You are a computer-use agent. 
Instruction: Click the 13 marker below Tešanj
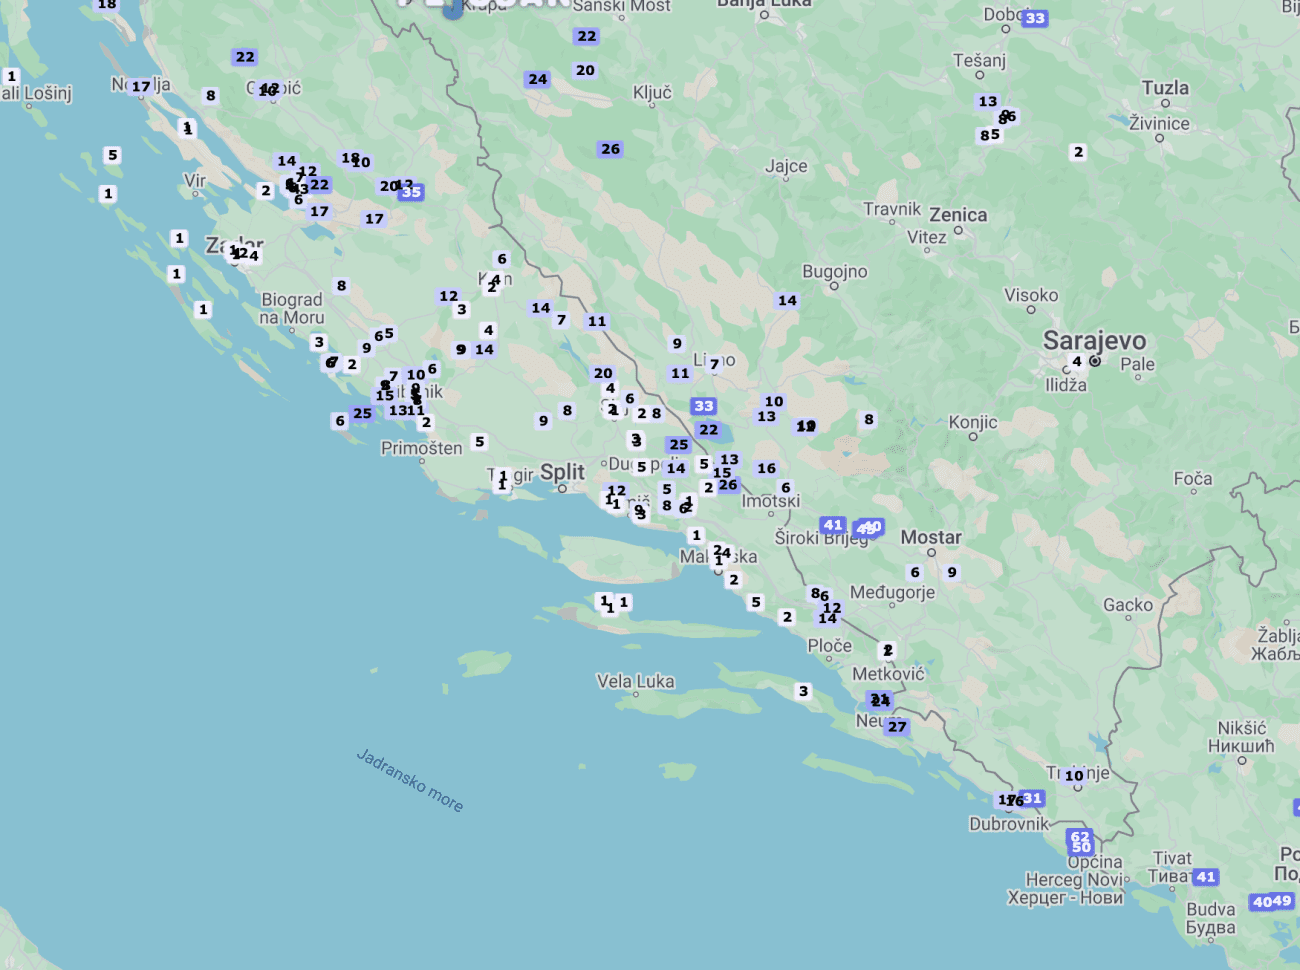(988, 102)
